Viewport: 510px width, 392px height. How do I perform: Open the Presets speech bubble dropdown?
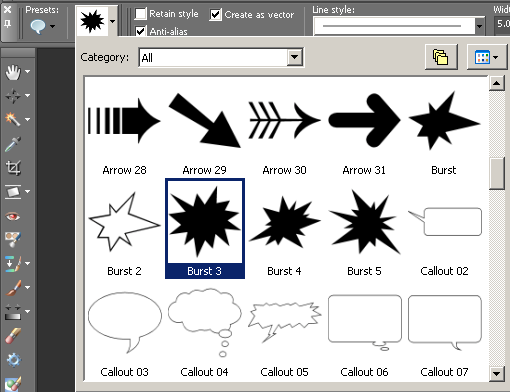click(42, 26)
